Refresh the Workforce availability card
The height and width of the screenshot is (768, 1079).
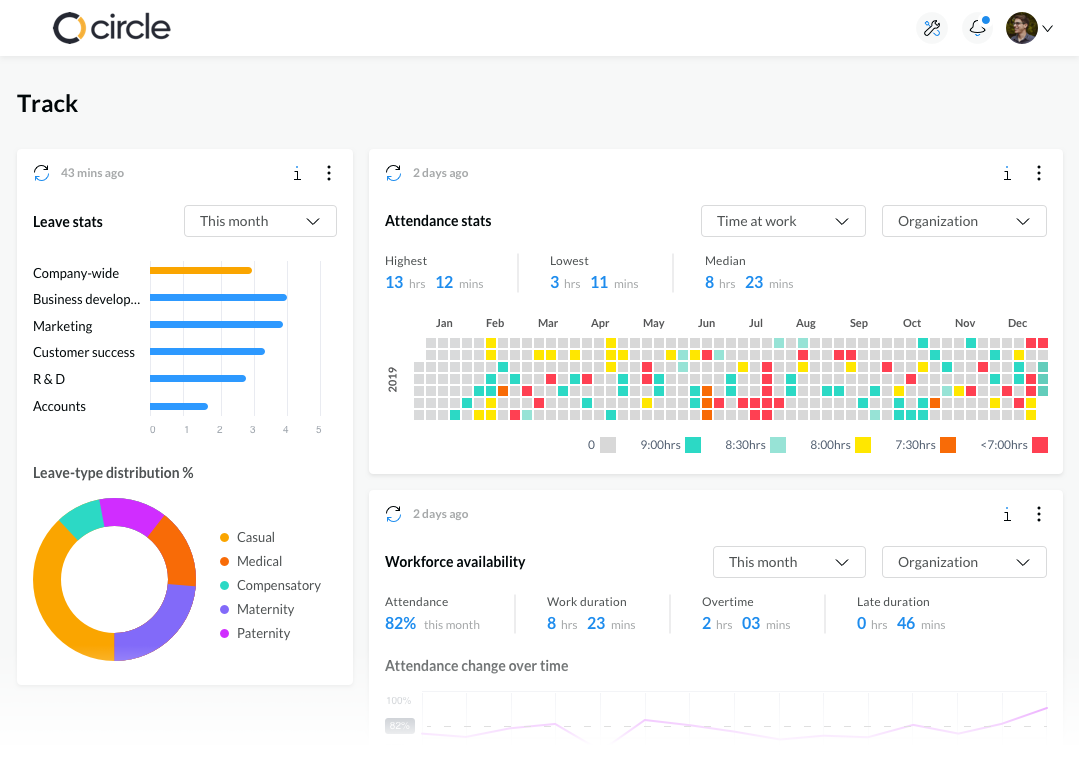[x=394, y=513]
